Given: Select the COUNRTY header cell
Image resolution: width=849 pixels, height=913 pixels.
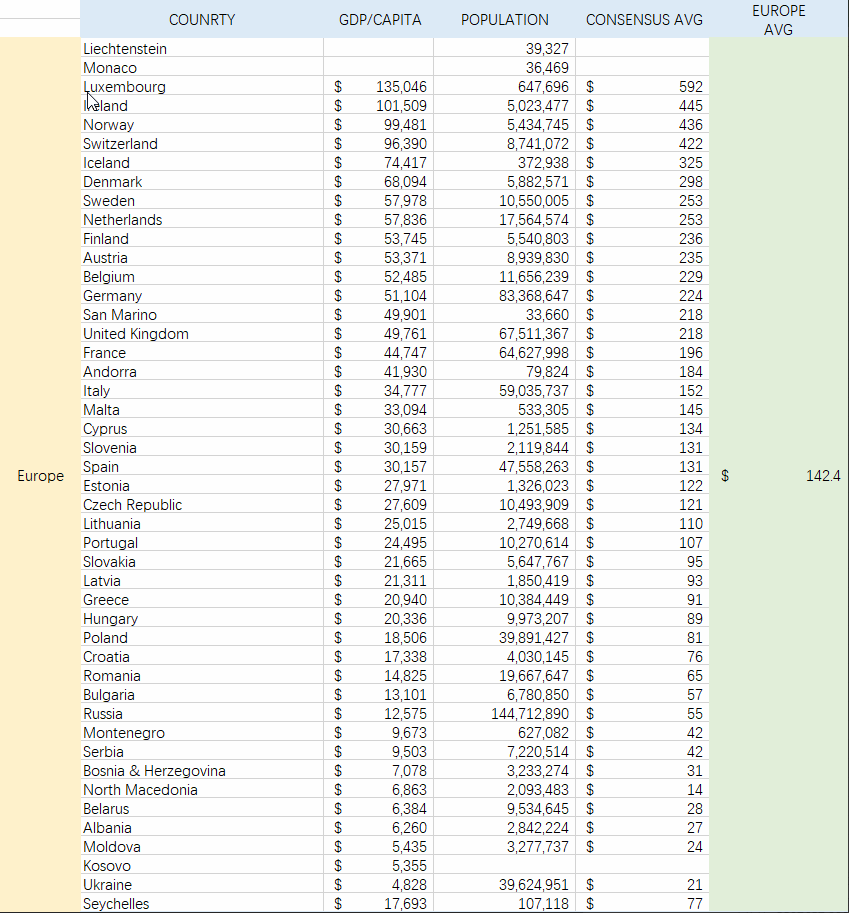Looking at the screenshot, I should (201, 19).
